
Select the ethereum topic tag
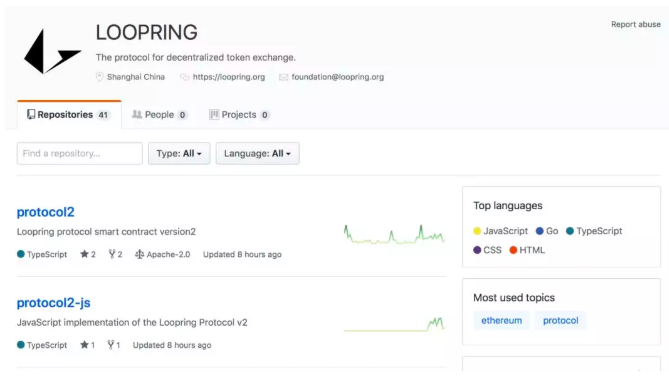tap(501, 320)
